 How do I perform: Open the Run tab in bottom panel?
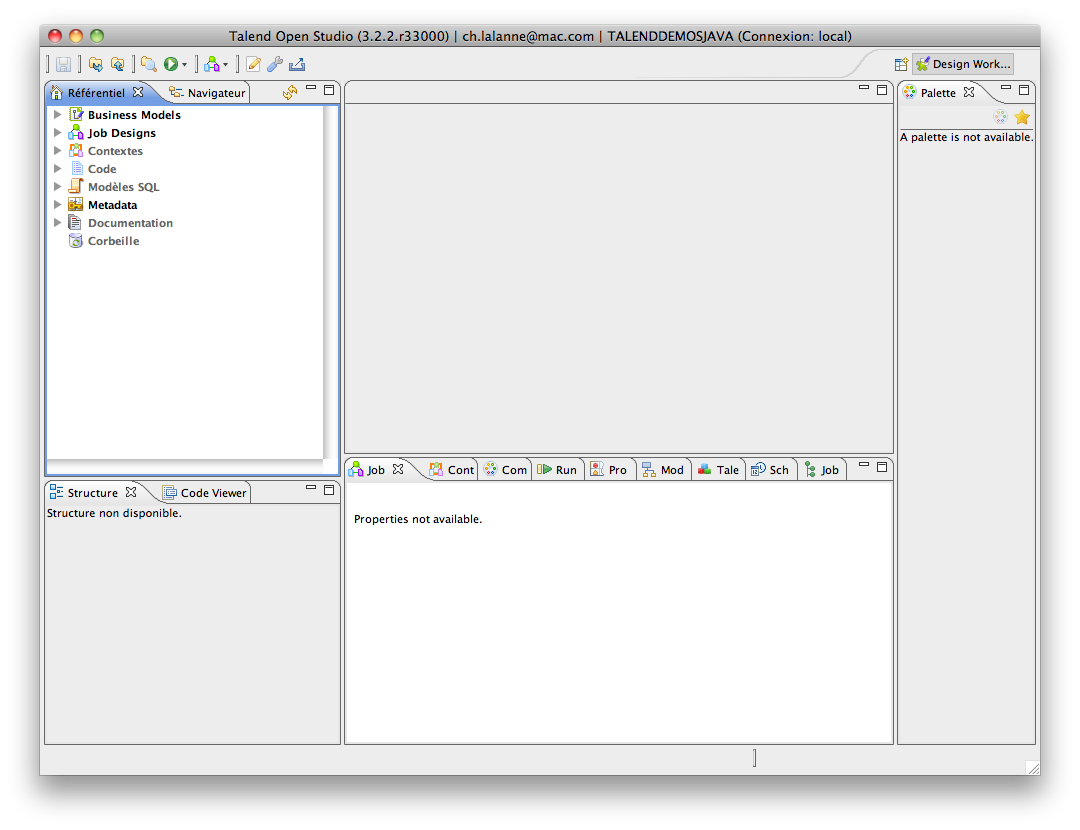[x=557, y=469]
